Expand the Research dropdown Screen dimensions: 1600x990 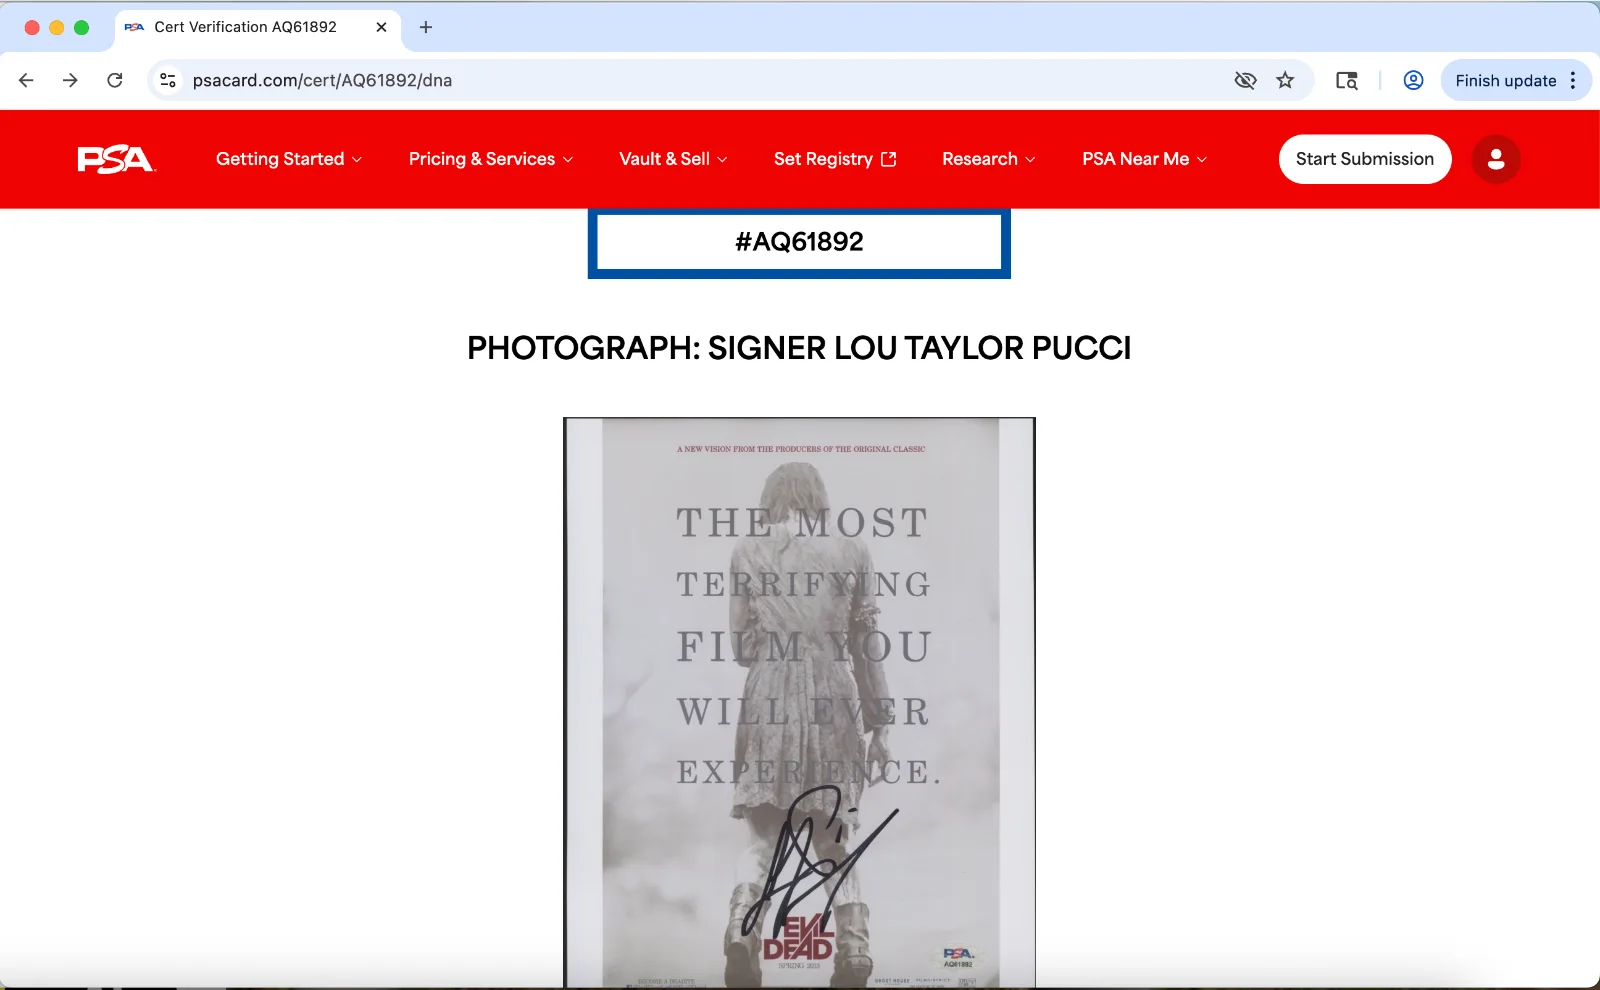coord(989,159)
